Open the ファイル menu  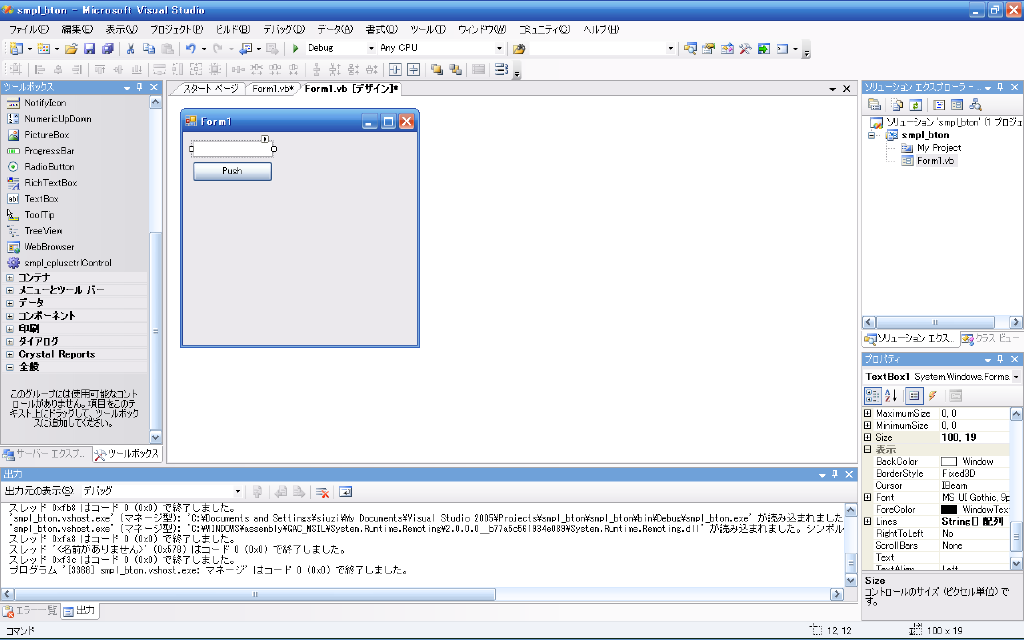point(29,29)
